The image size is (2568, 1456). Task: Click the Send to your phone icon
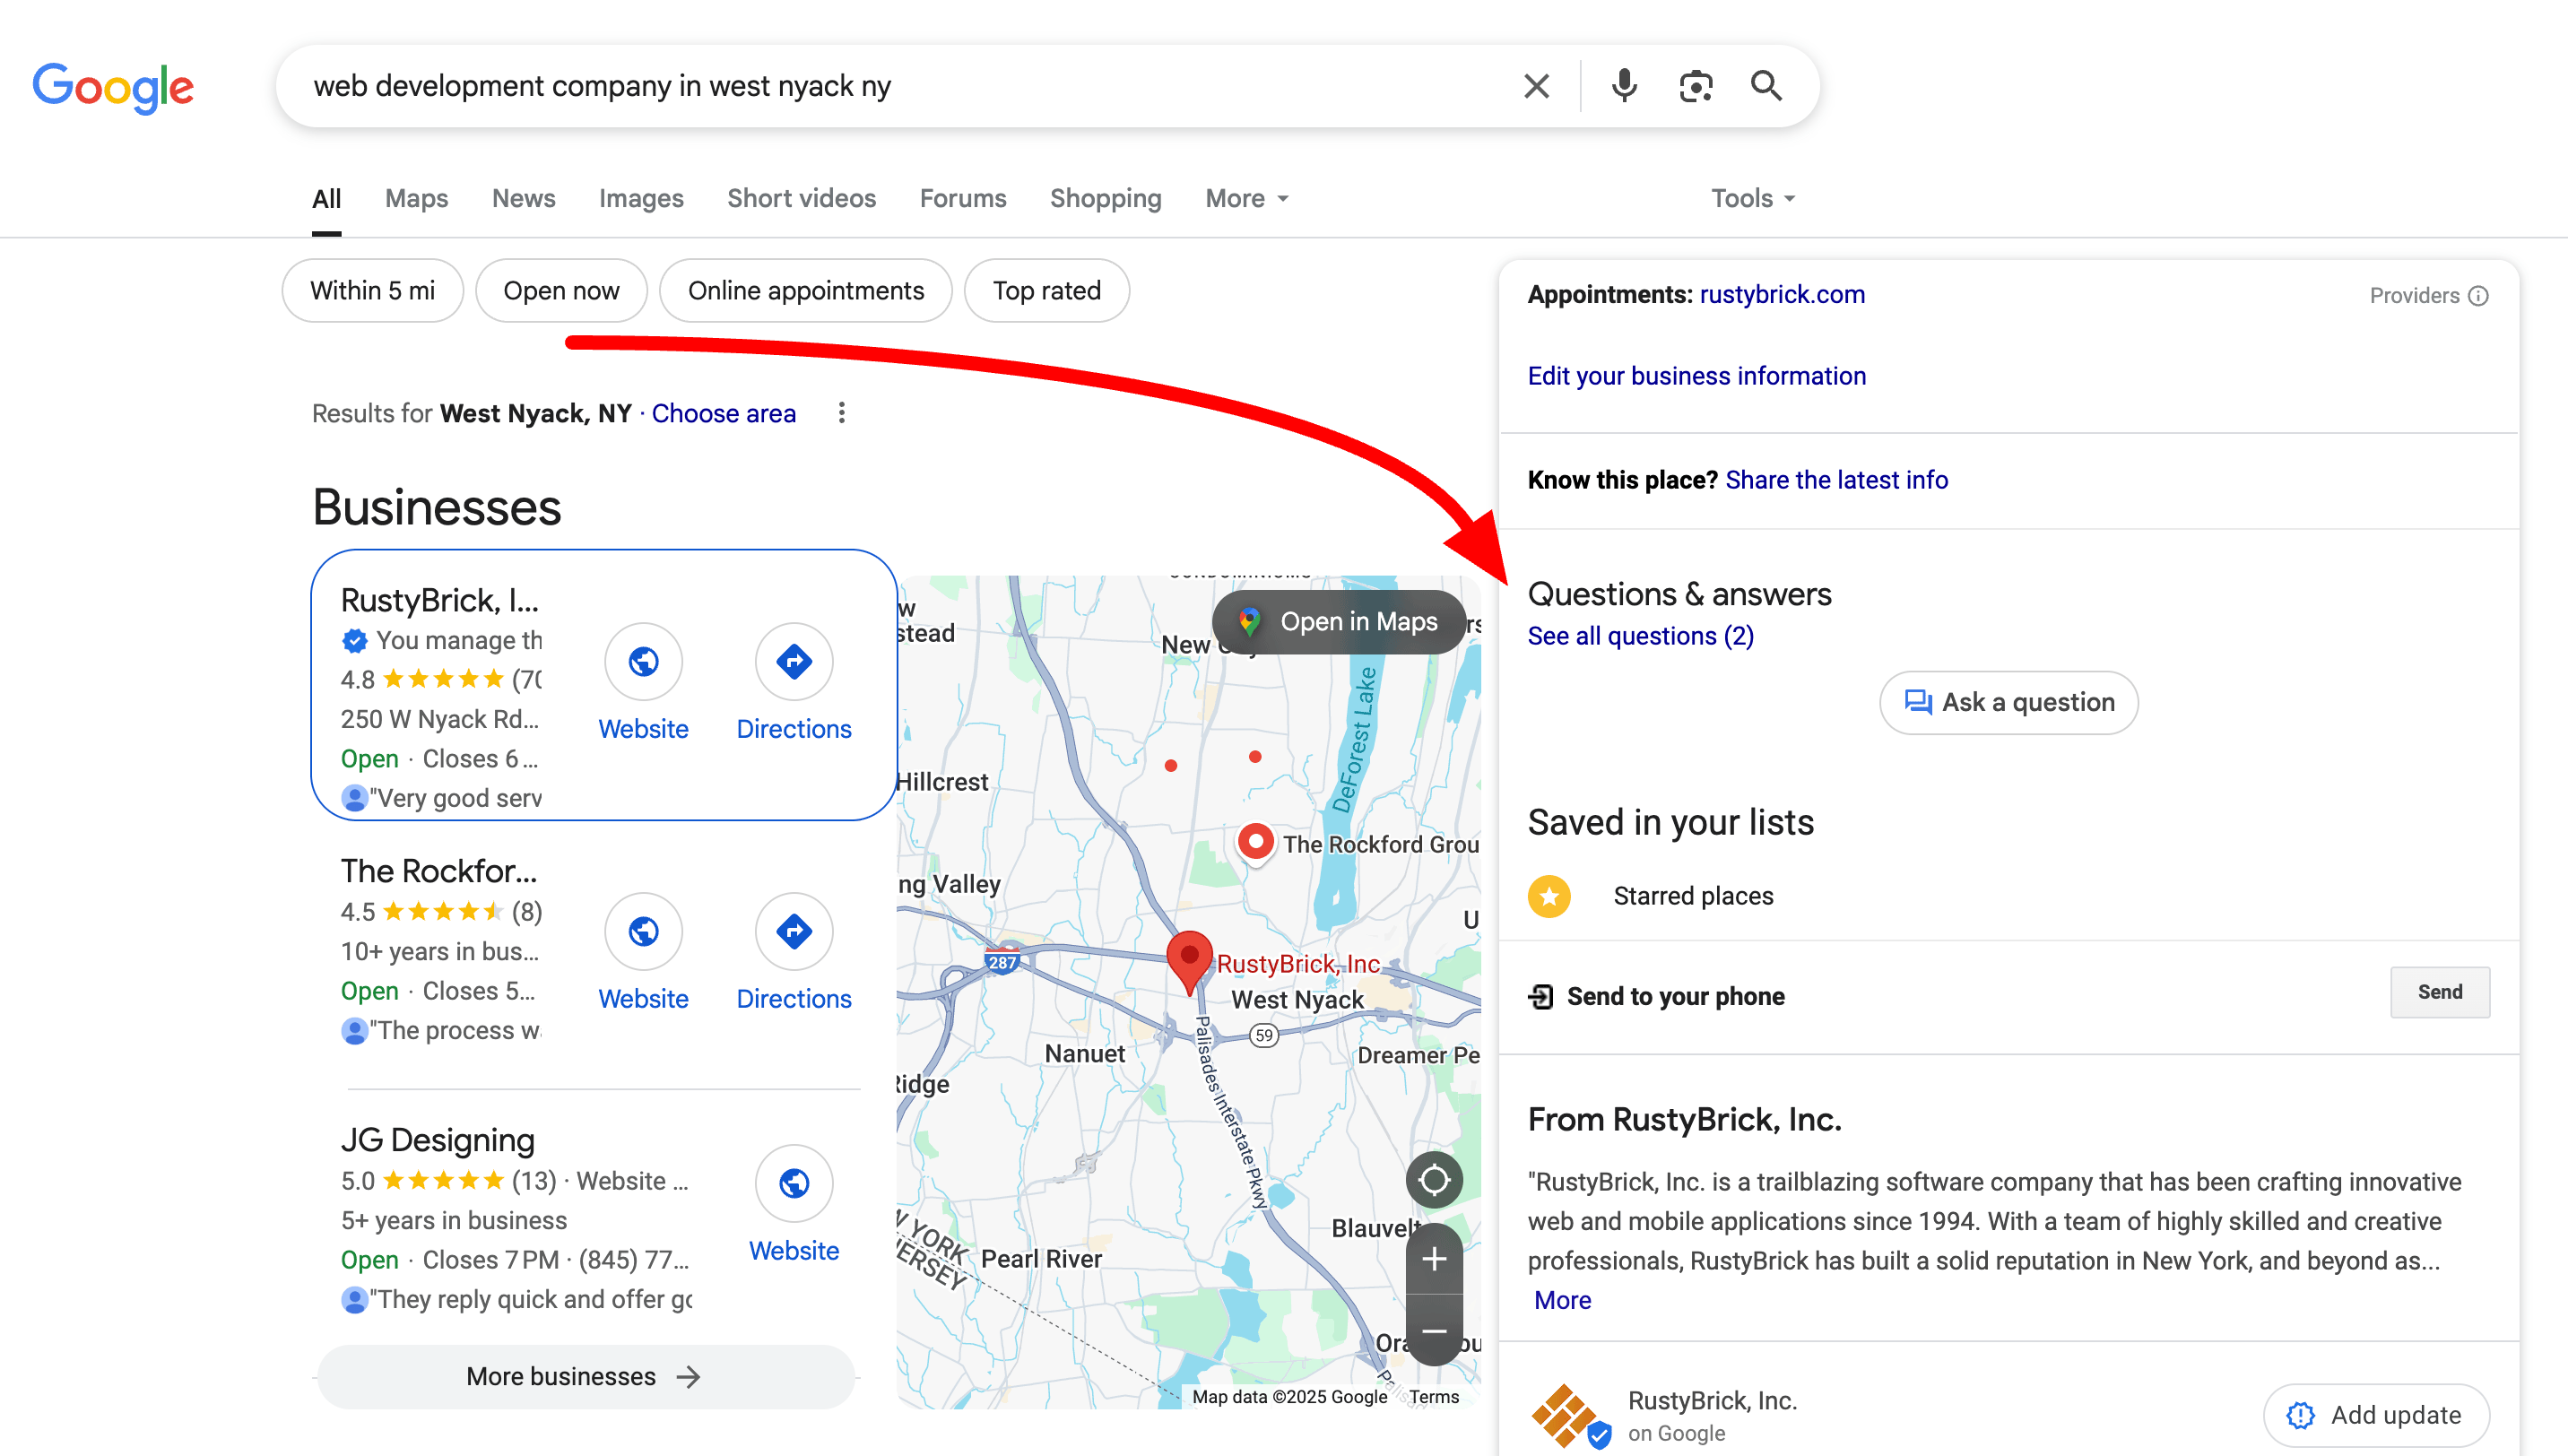1541,996
